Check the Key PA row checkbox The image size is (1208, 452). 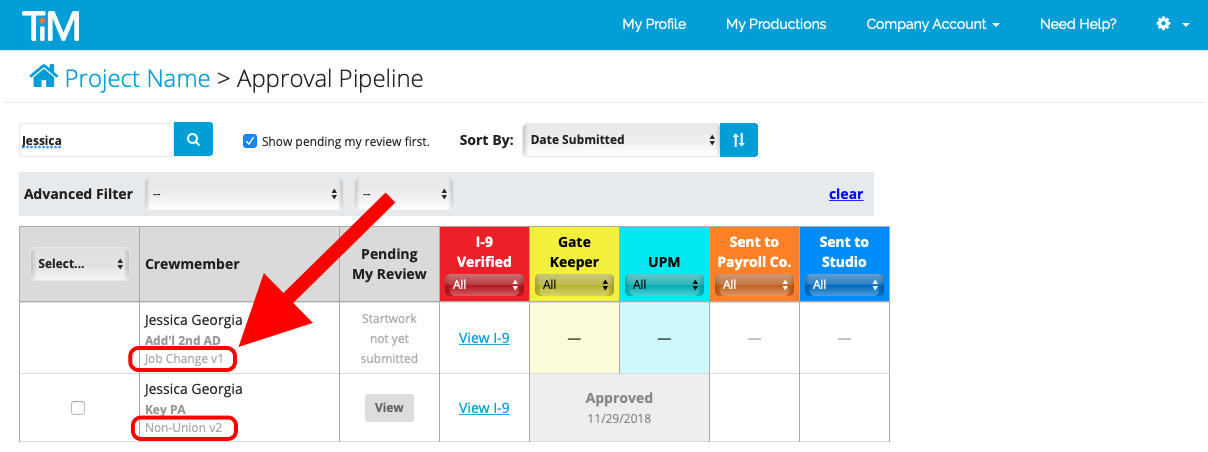click(78, 408)
